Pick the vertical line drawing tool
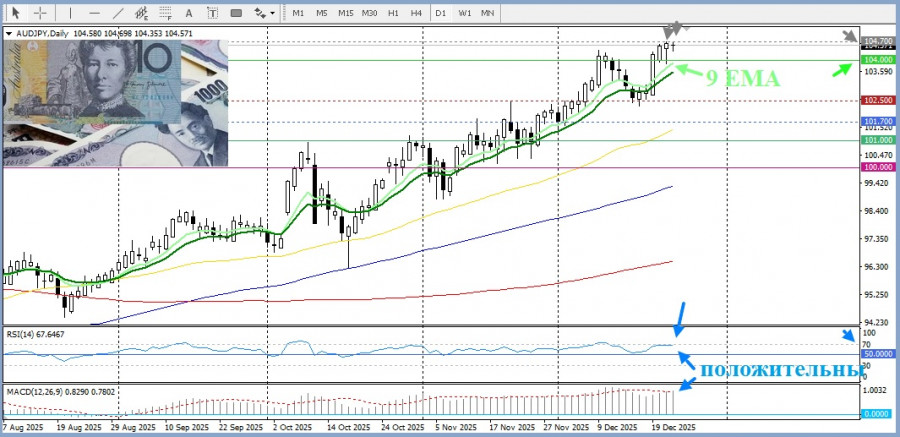This screenshot has height=437, width=900. (68, 13)
